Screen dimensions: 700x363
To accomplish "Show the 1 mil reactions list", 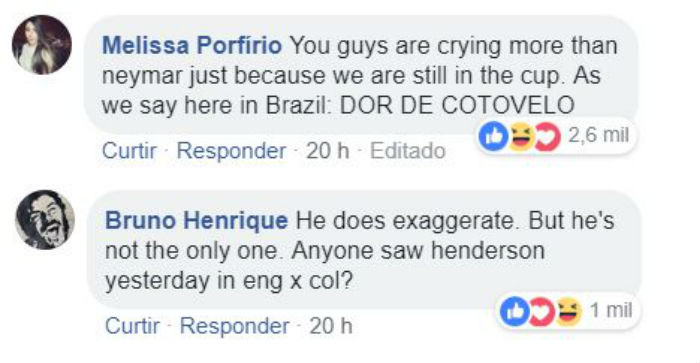I will pos(611,309).
